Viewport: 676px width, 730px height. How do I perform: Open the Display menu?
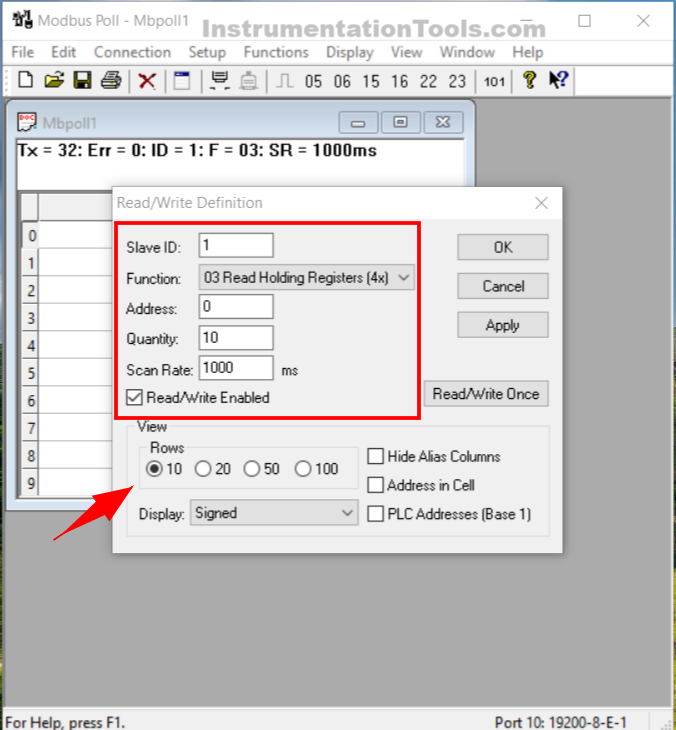click(350, 52)
